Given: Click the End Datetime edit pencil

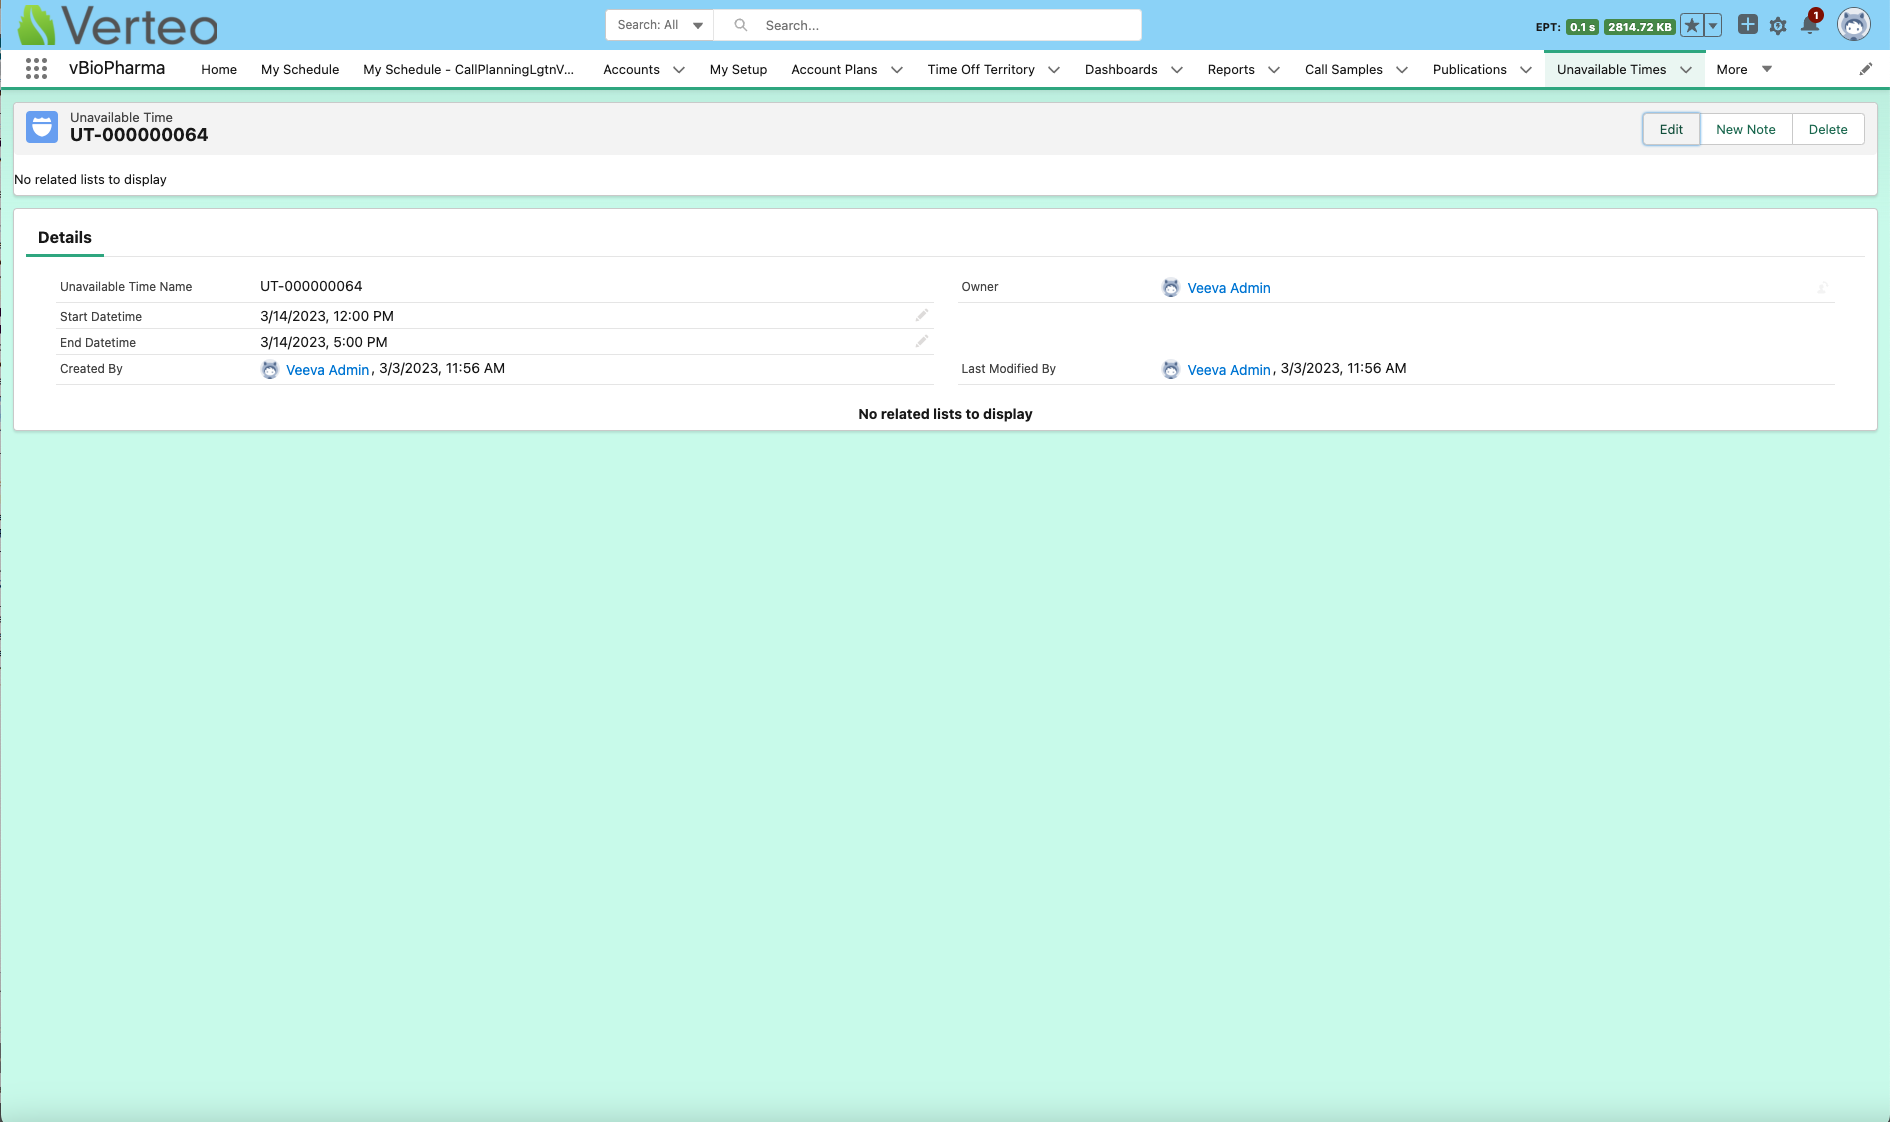Looking at the screenshot, I should [x=921, y=342].
